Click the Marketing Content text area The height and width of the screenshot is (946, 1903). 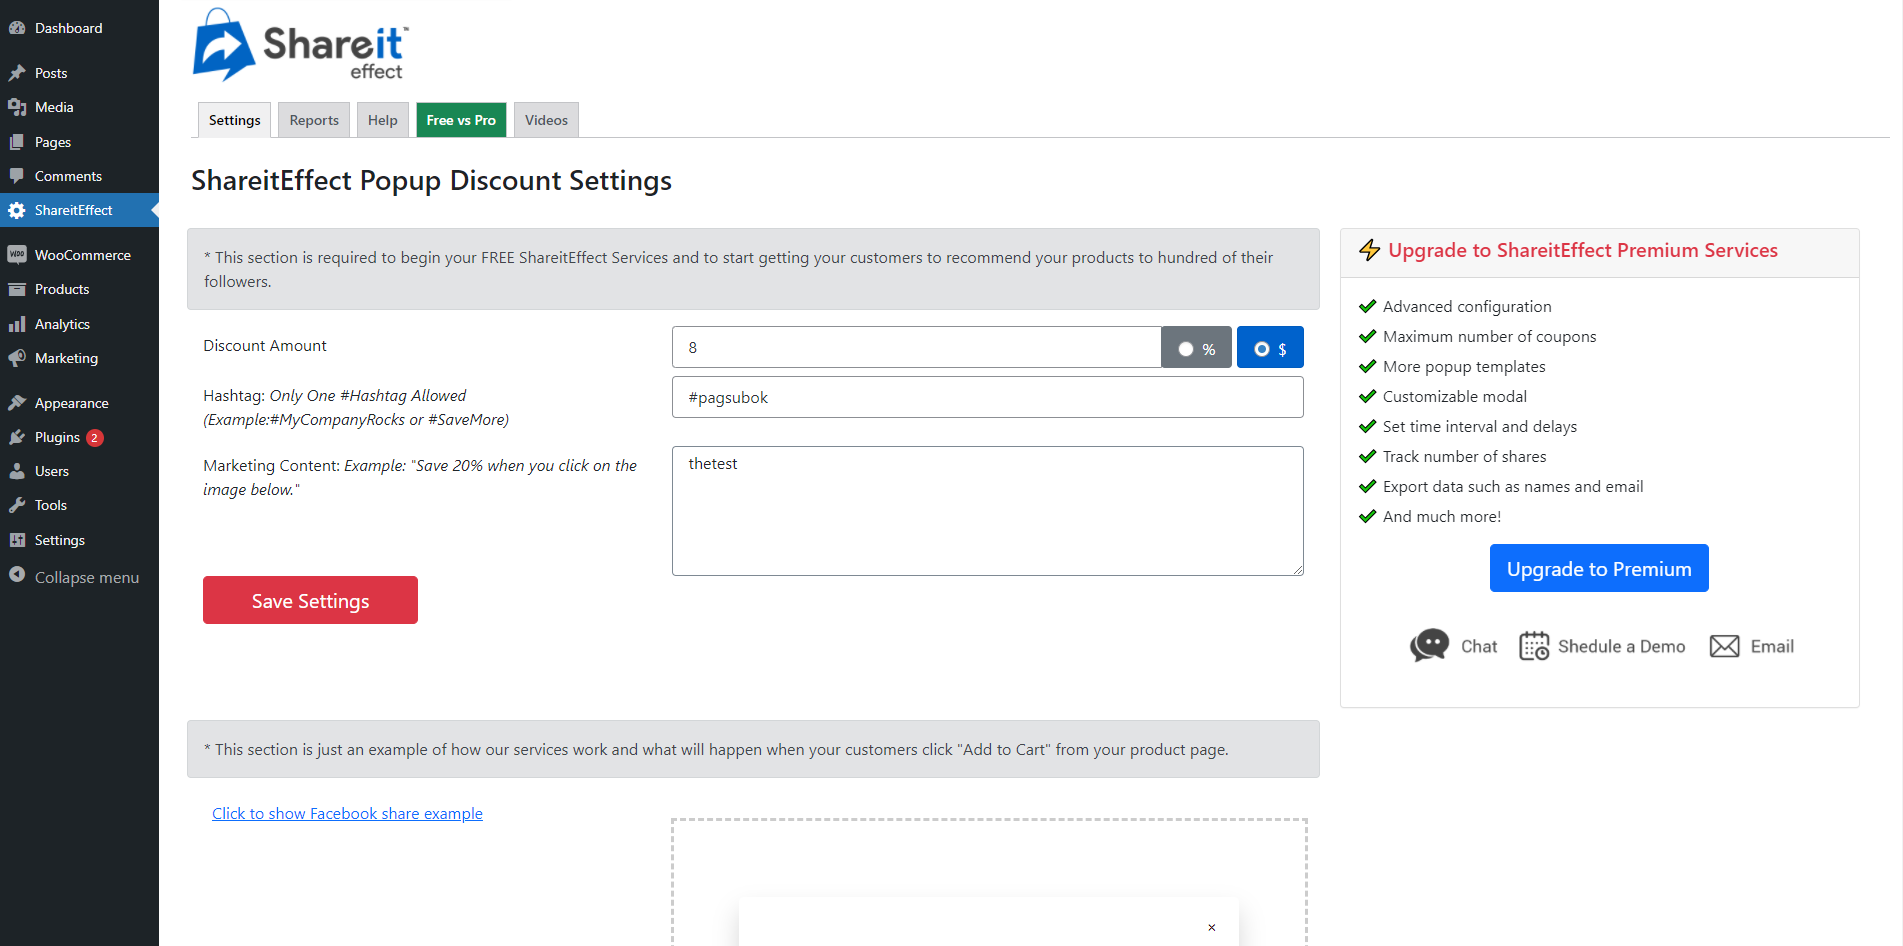coord(987,511)
